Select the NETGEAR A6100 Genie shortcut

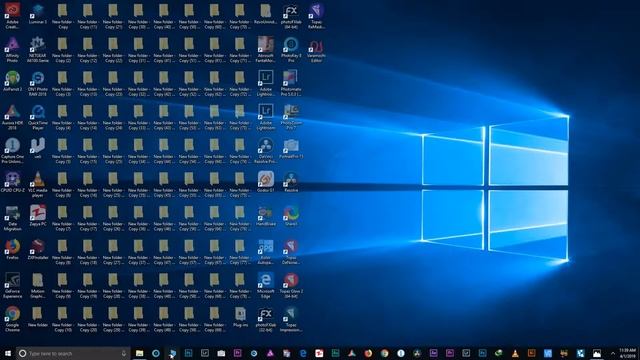coord(38,49)
